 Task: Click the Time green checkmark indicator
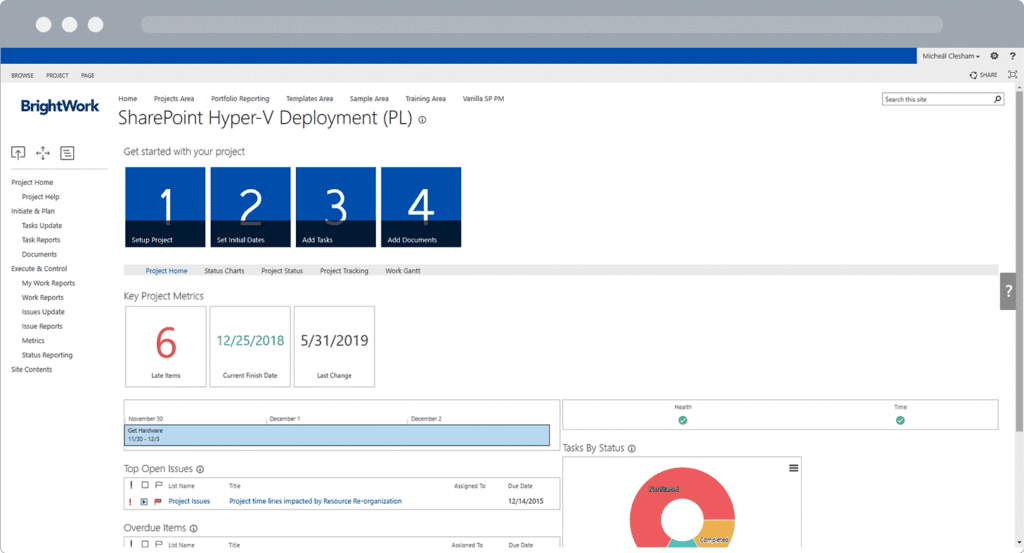click(900, 420)
